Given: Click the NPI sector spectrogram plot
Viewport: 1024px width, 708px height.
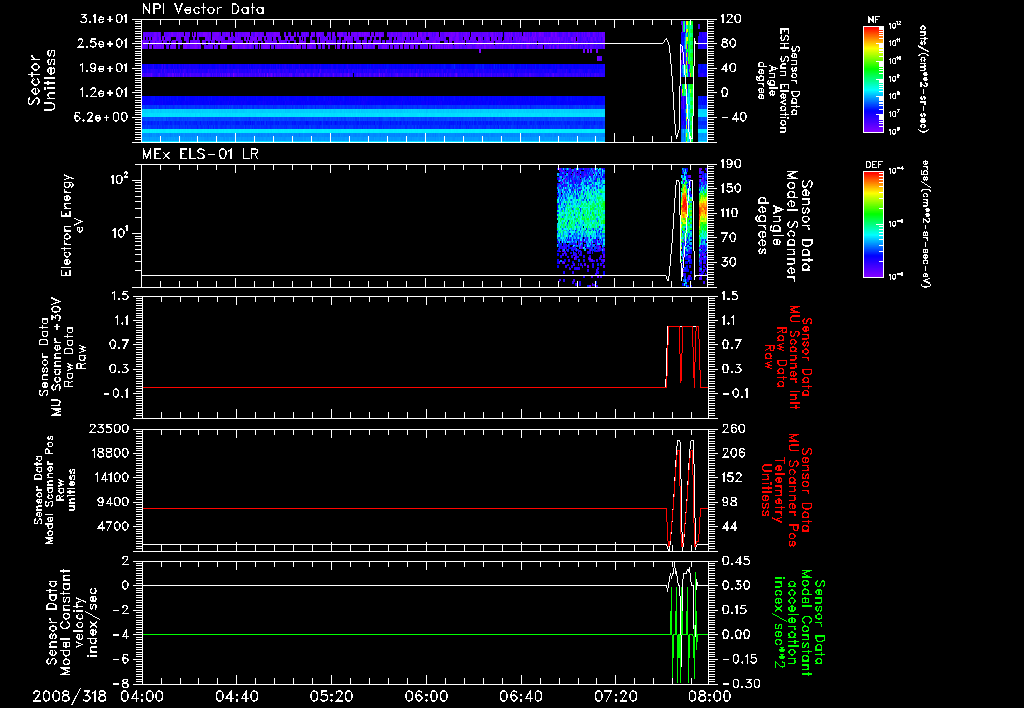Looking at the screenshot, I should pos(425,80).
